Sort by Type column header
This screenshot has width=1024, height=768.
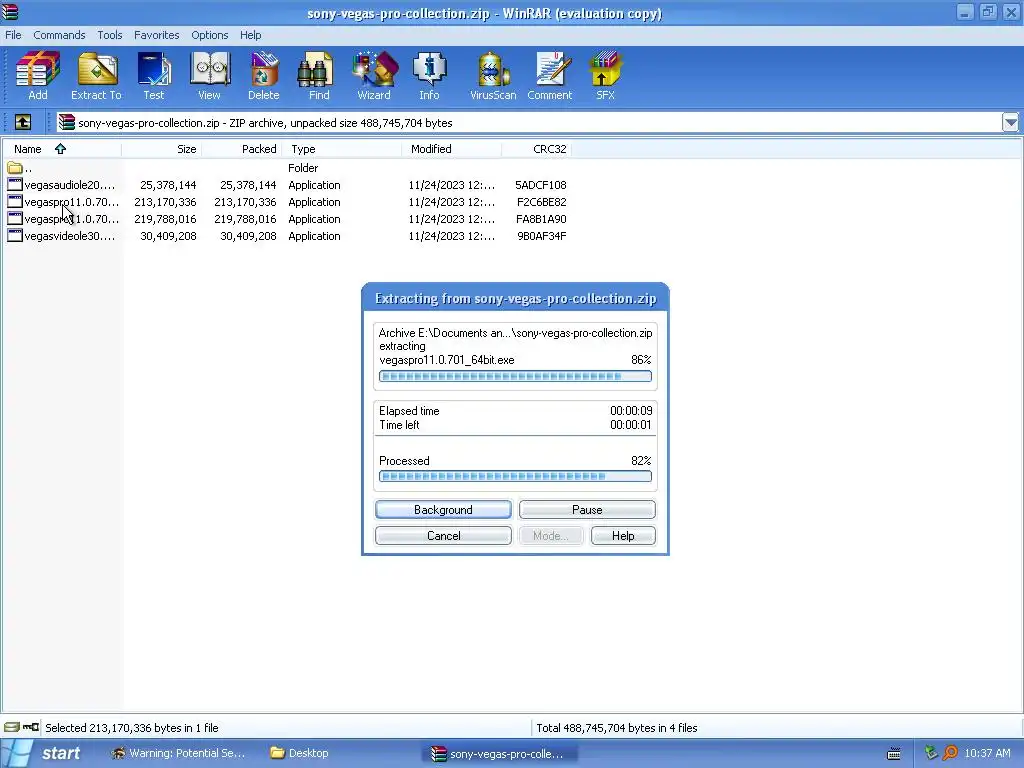(342, 149)
